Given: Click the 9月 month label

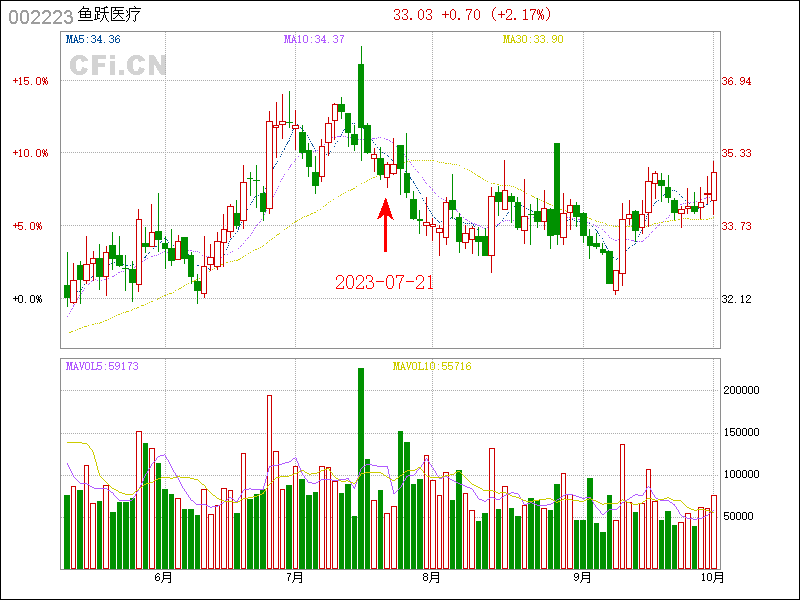Looking at the screenshot, I should click(x=582, y=578).
